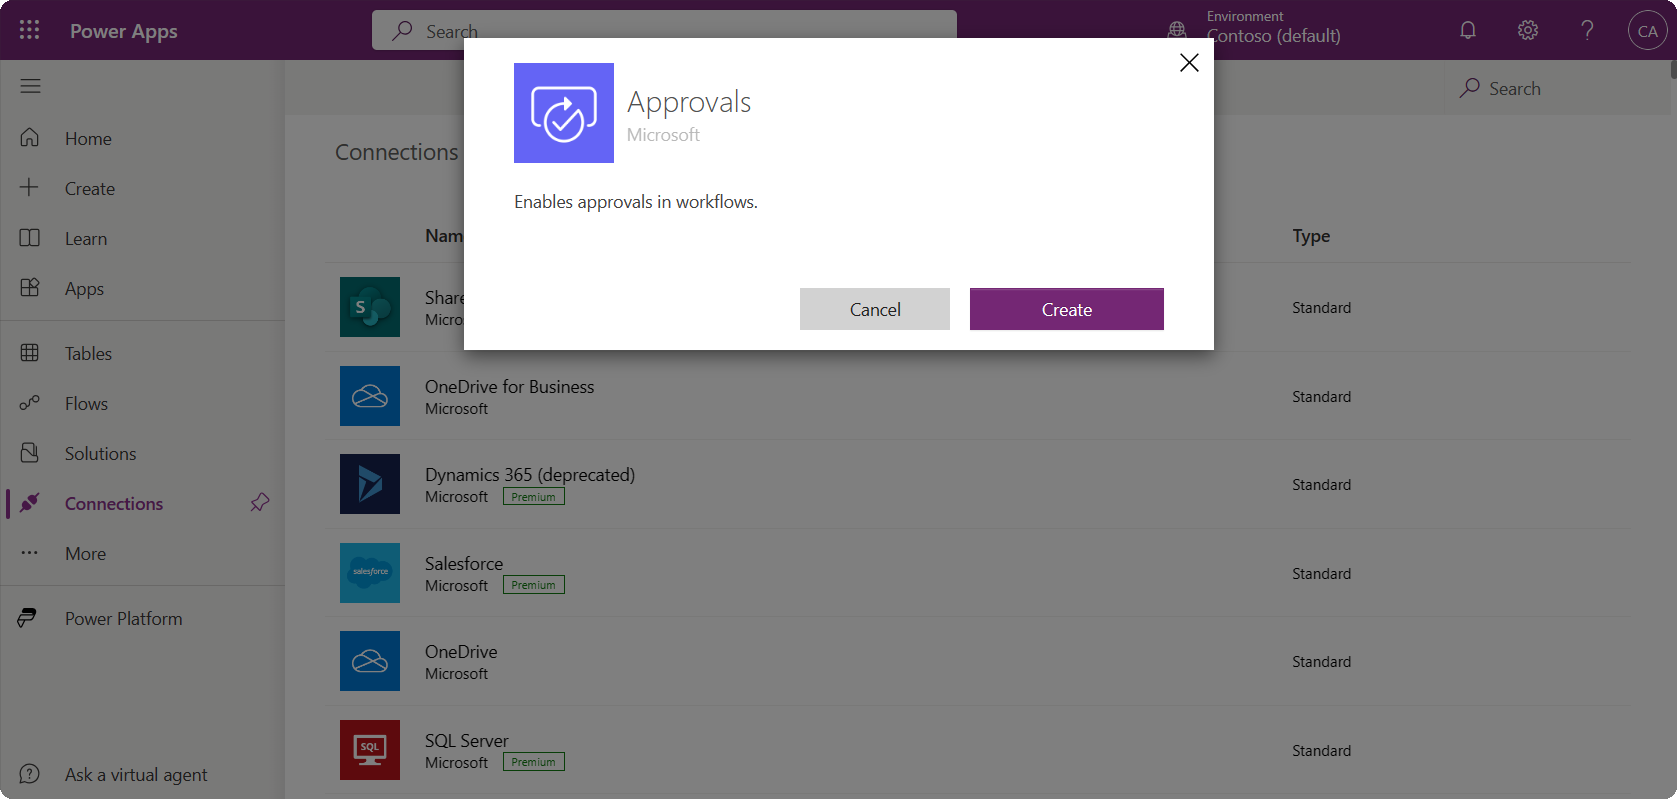Open the settings gear icon
The image size is (1677, 799).
[x=1528, y=30]
